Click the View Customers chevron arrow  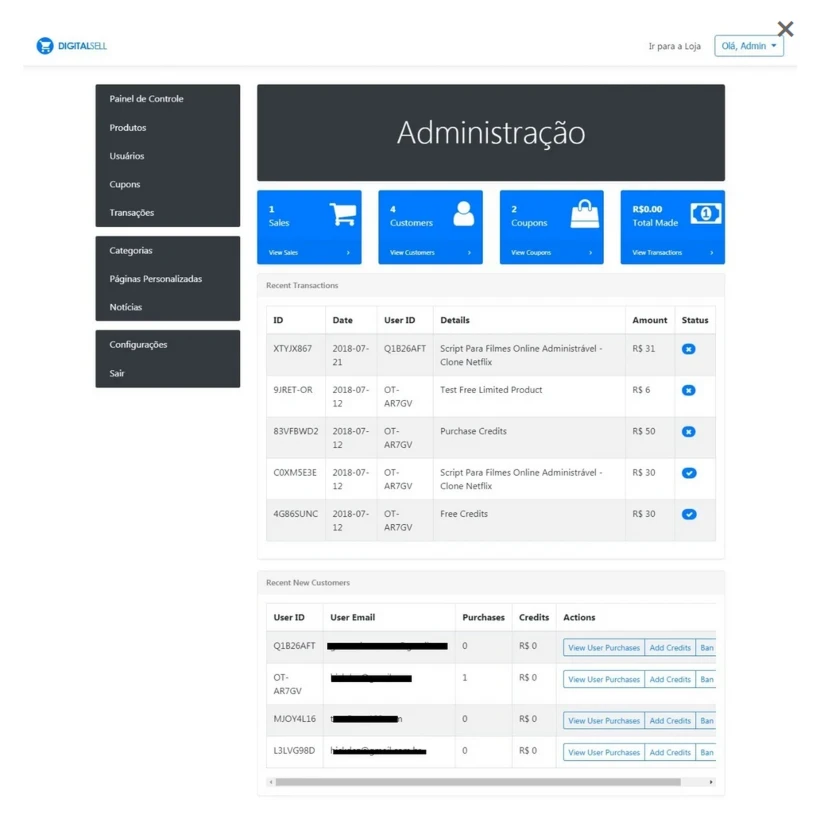click(x=469, y=253)
